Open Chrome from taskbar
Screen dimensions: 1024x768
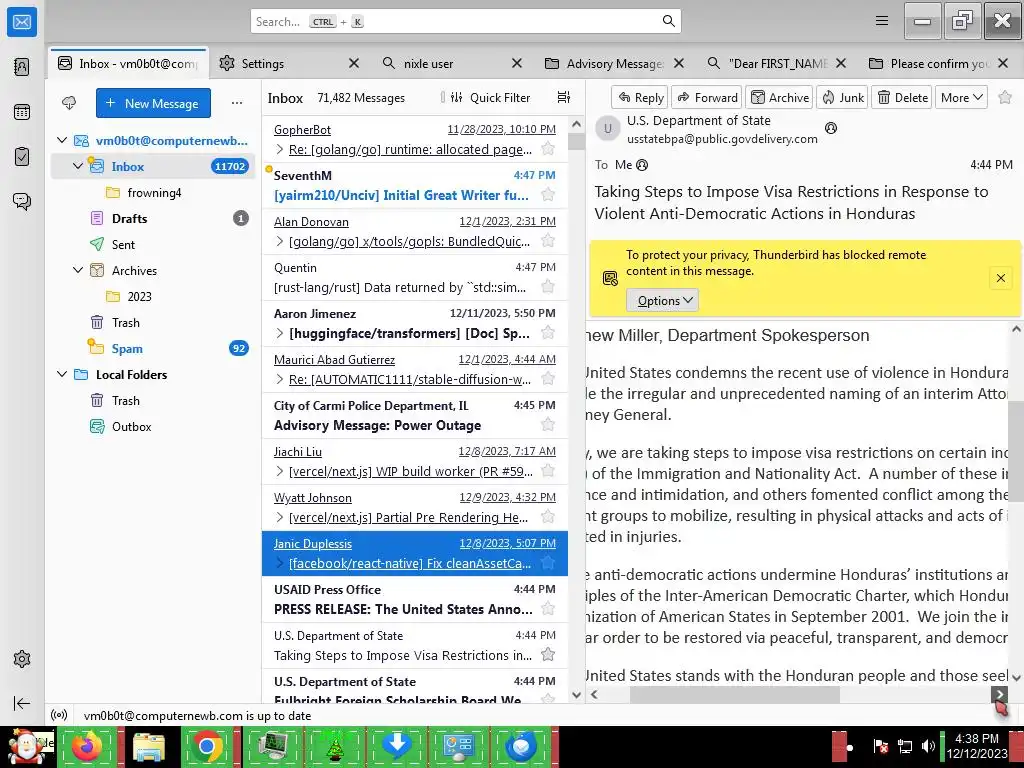[x=207, y=746]
